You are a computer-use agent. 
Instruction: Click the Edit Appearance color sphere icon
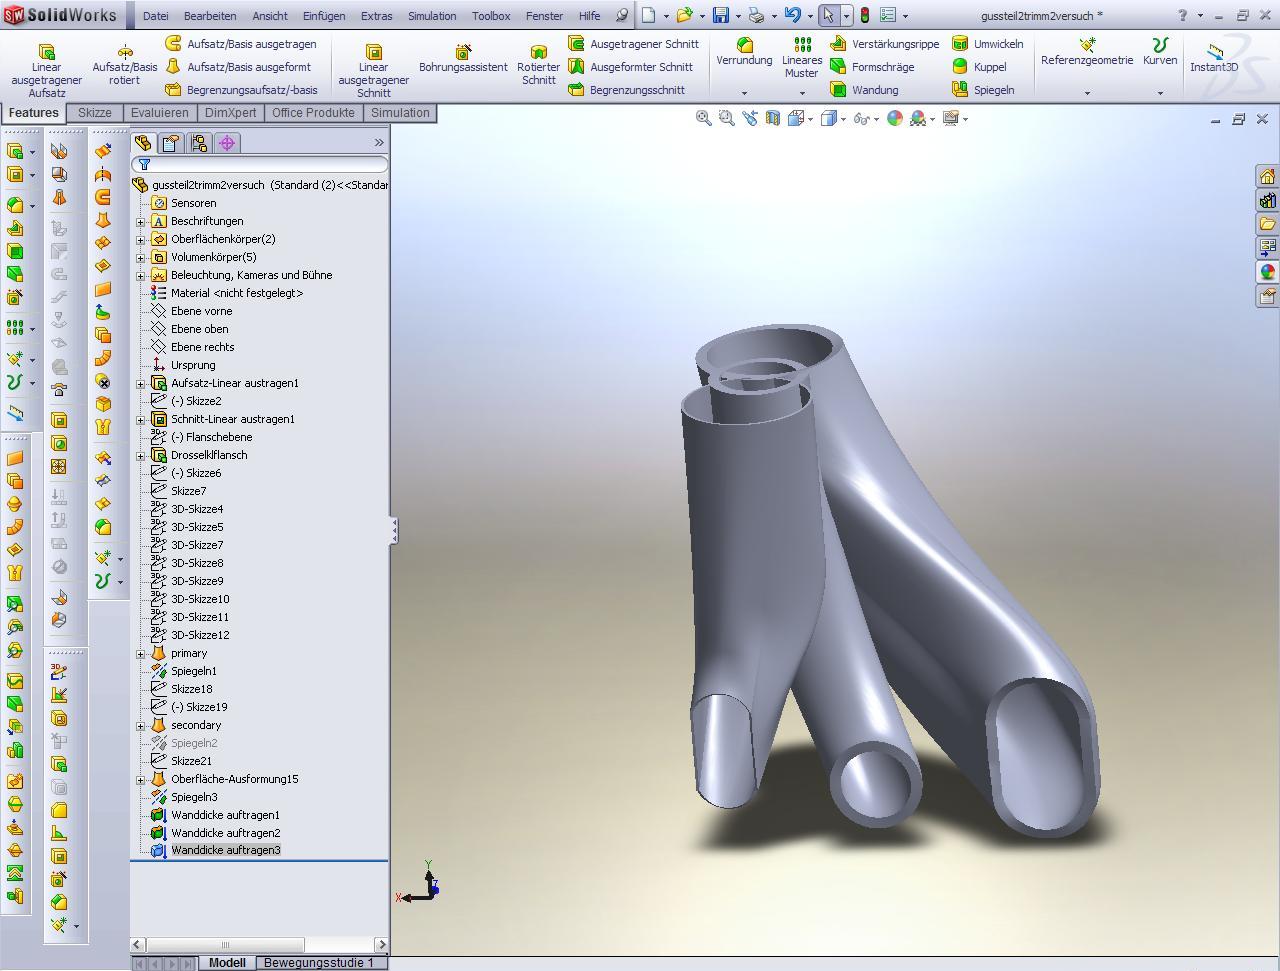tap(894, 118)
